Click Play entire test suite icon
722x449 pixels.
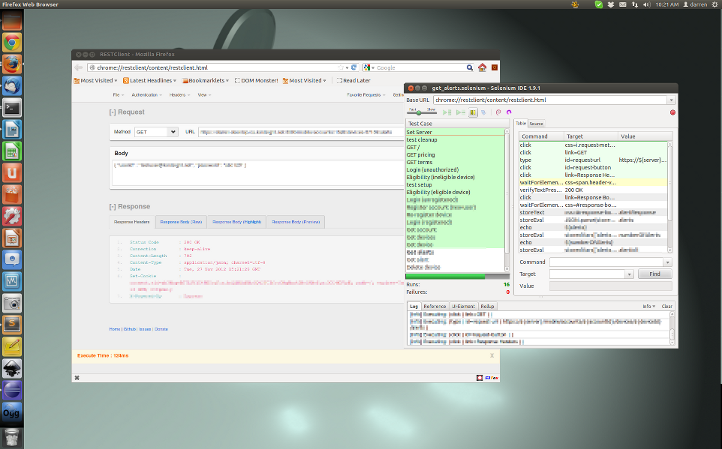coord(447,112)
